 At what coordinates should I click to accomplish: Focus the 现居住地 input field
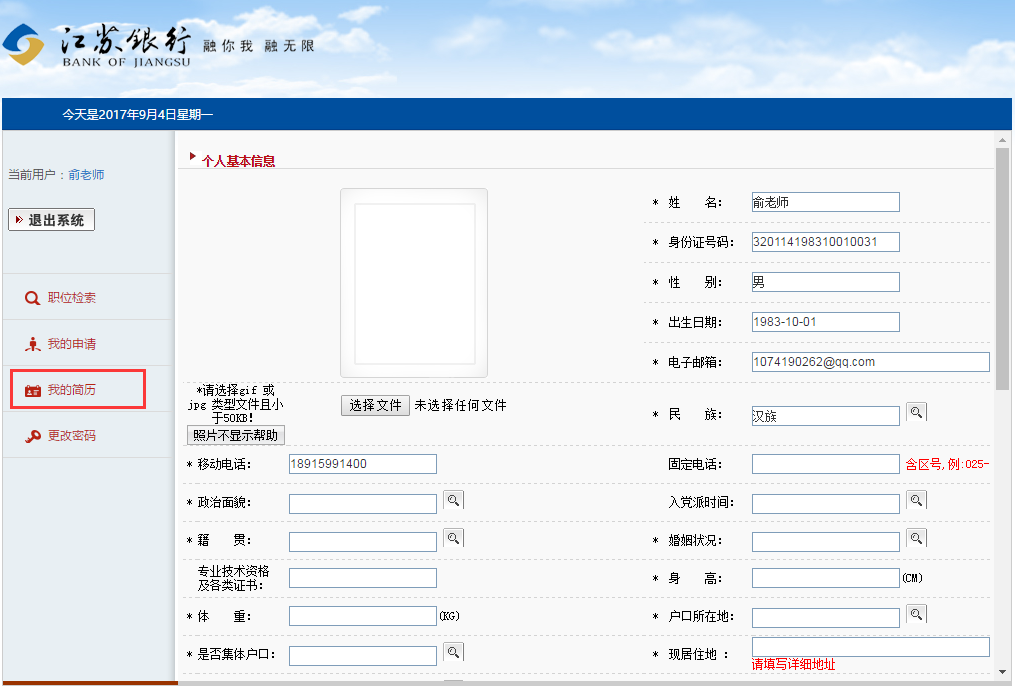[x=871, y=647]
